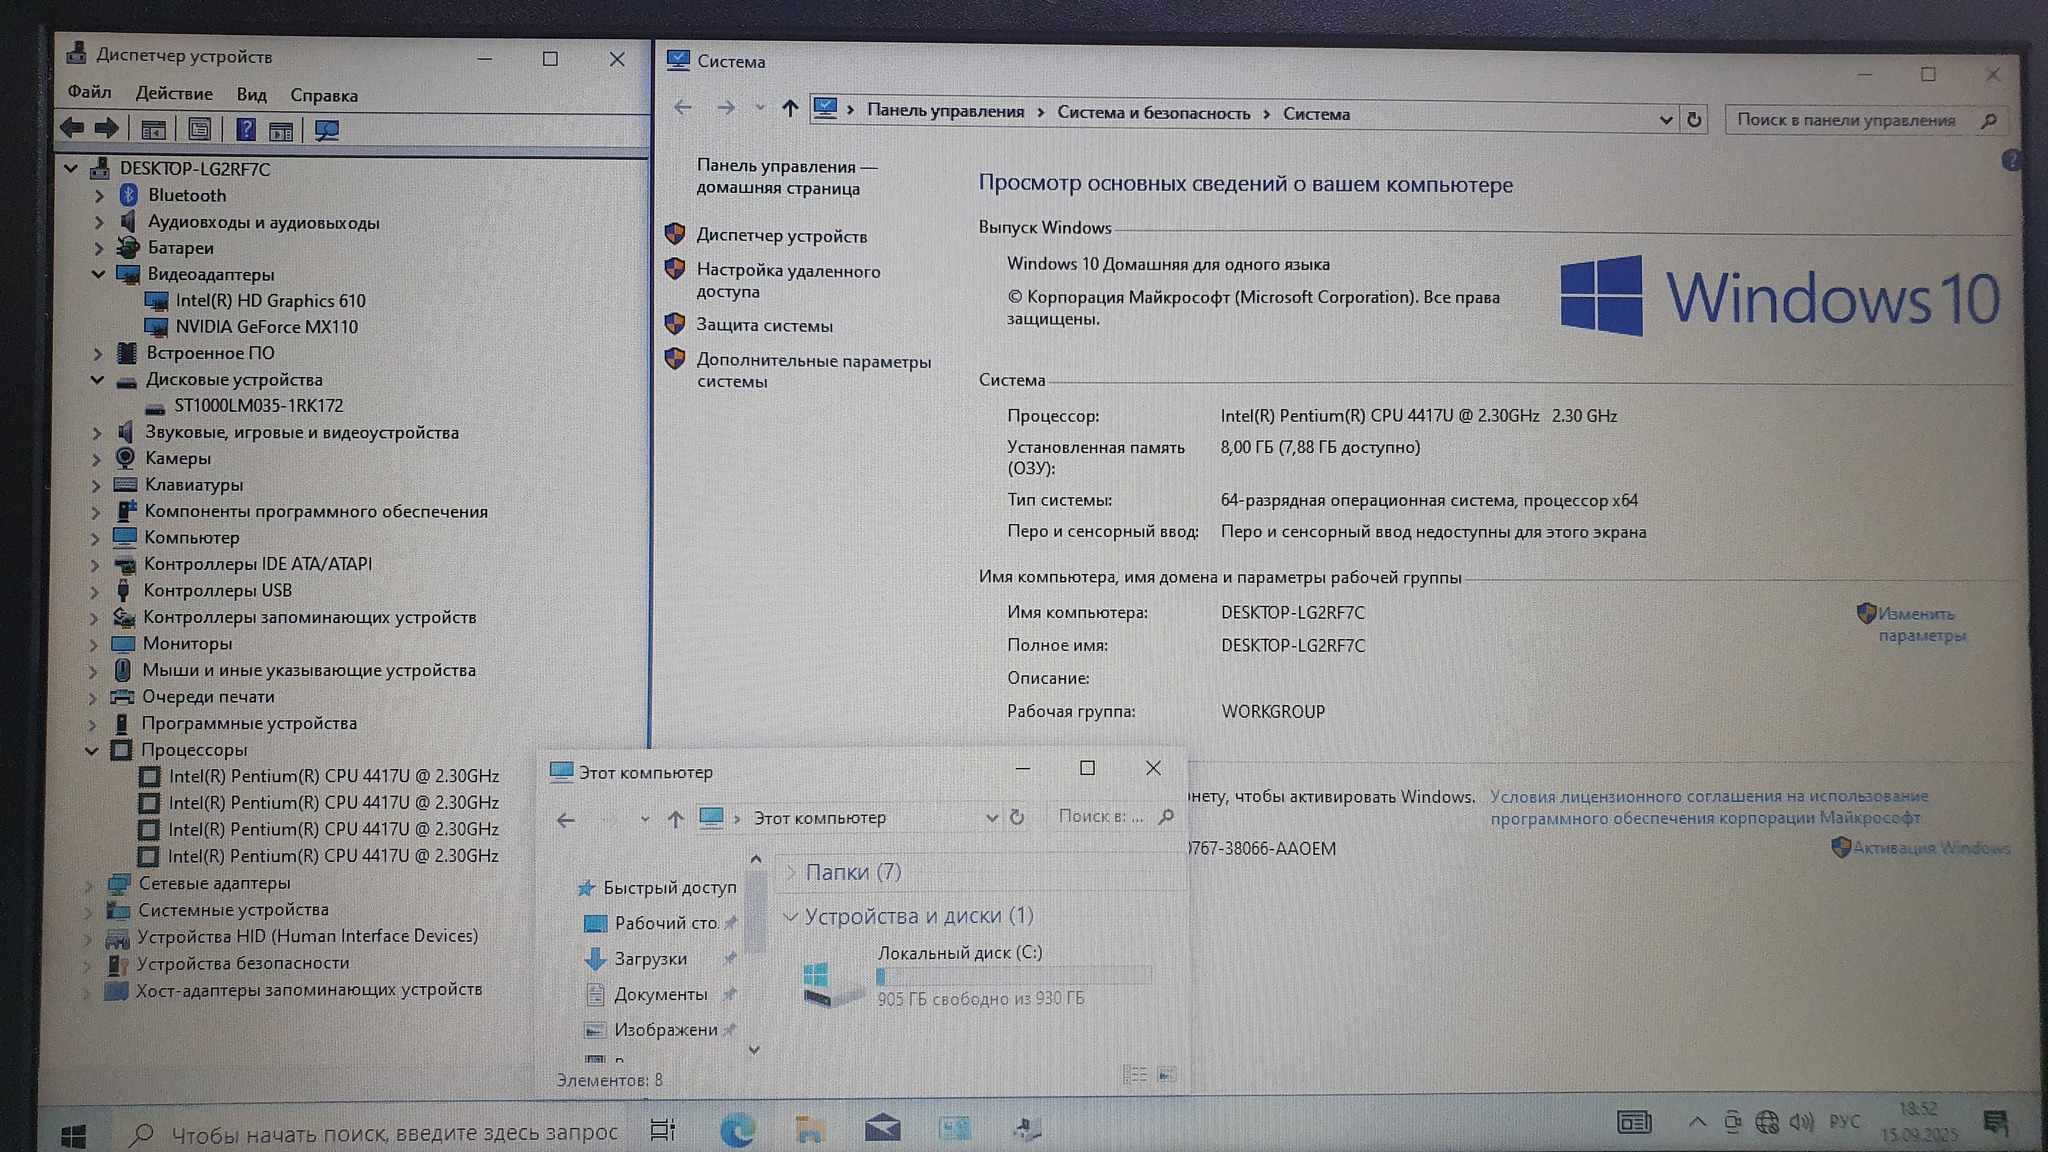Click the Локальный диск (C:) usage bar
The width and height of the screenshot is (2048, 1152).
pyautogui.click(x=1014, y=976)
